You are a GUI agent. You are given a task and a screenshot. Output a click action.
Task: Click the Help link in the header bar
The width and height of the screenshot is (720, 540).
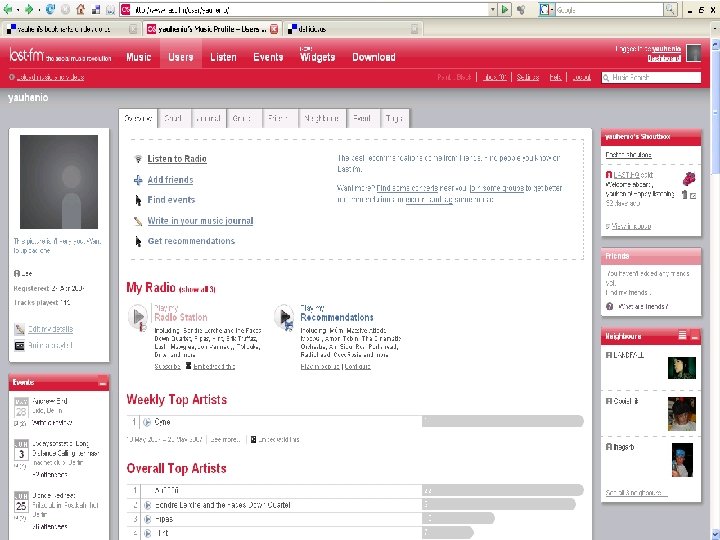(x=556, y=77)
